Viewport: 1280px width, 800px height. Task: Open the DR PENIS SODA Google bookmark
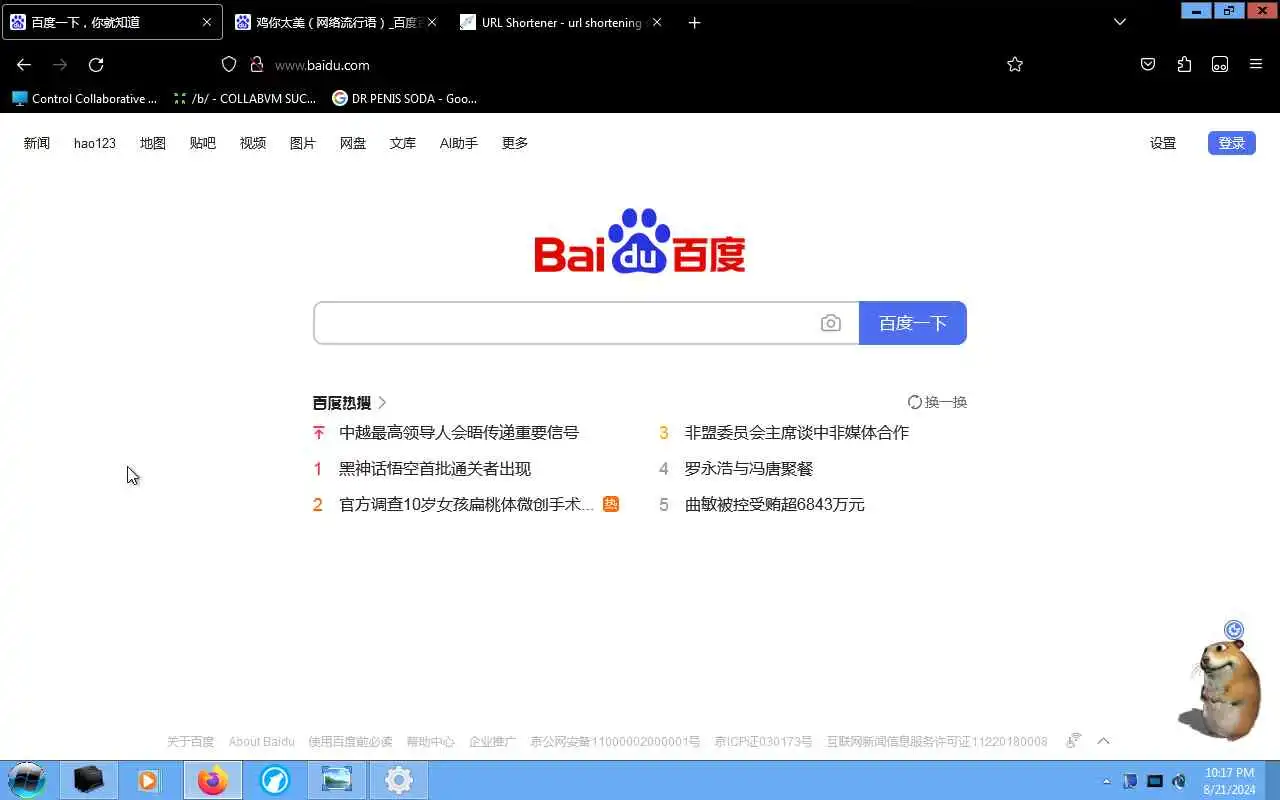[405, 98]
